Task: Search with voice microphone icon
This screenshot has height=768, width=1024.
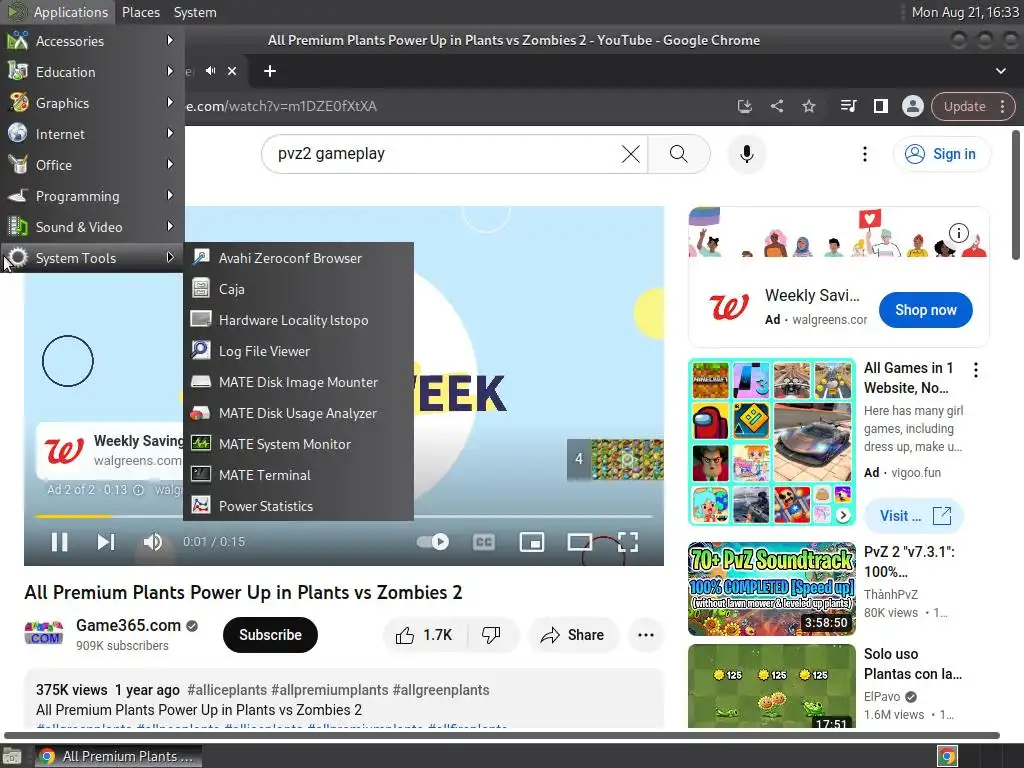Action: coord(746,154)
